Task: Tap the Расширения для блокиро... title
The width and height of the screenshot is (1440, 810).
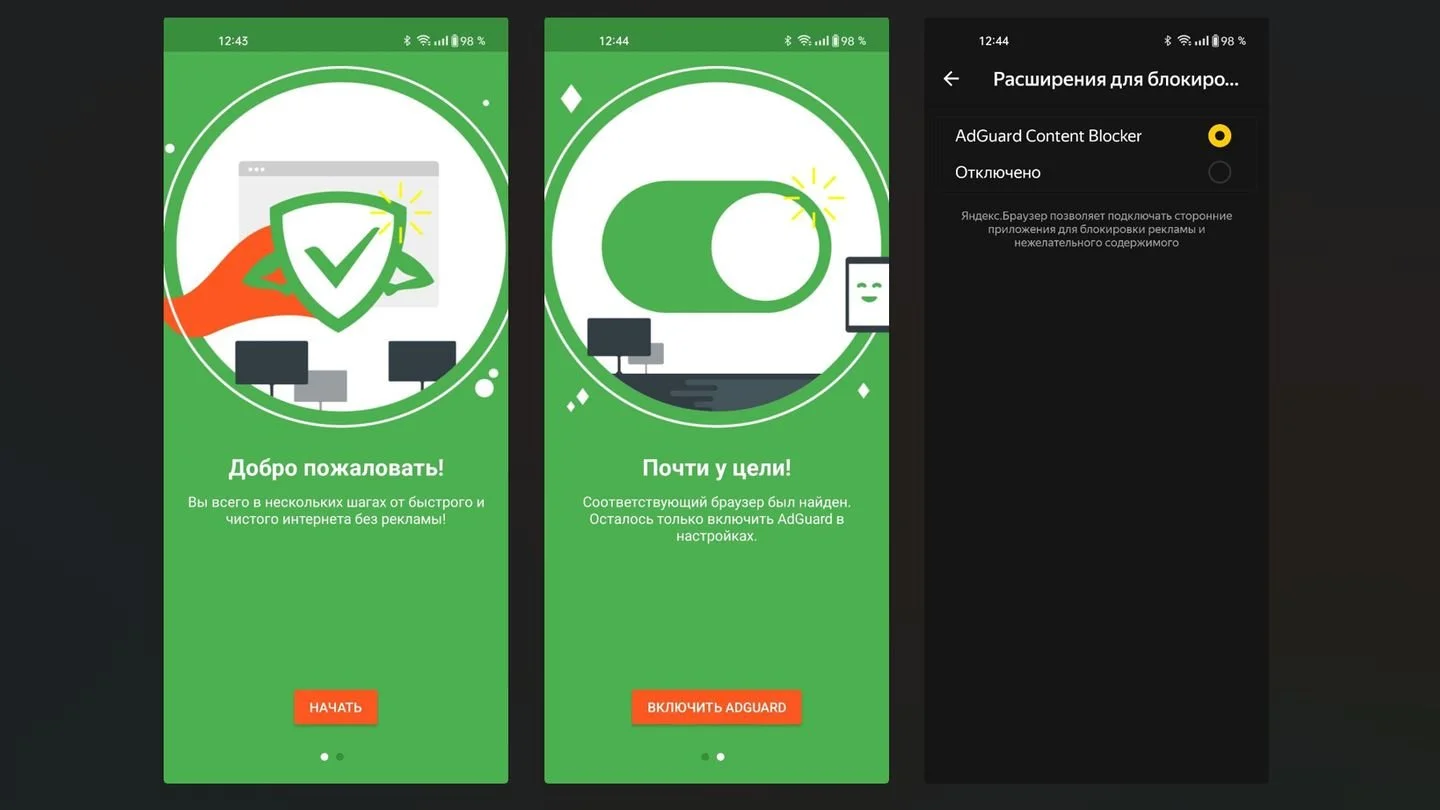Action: pos(1116,79)
